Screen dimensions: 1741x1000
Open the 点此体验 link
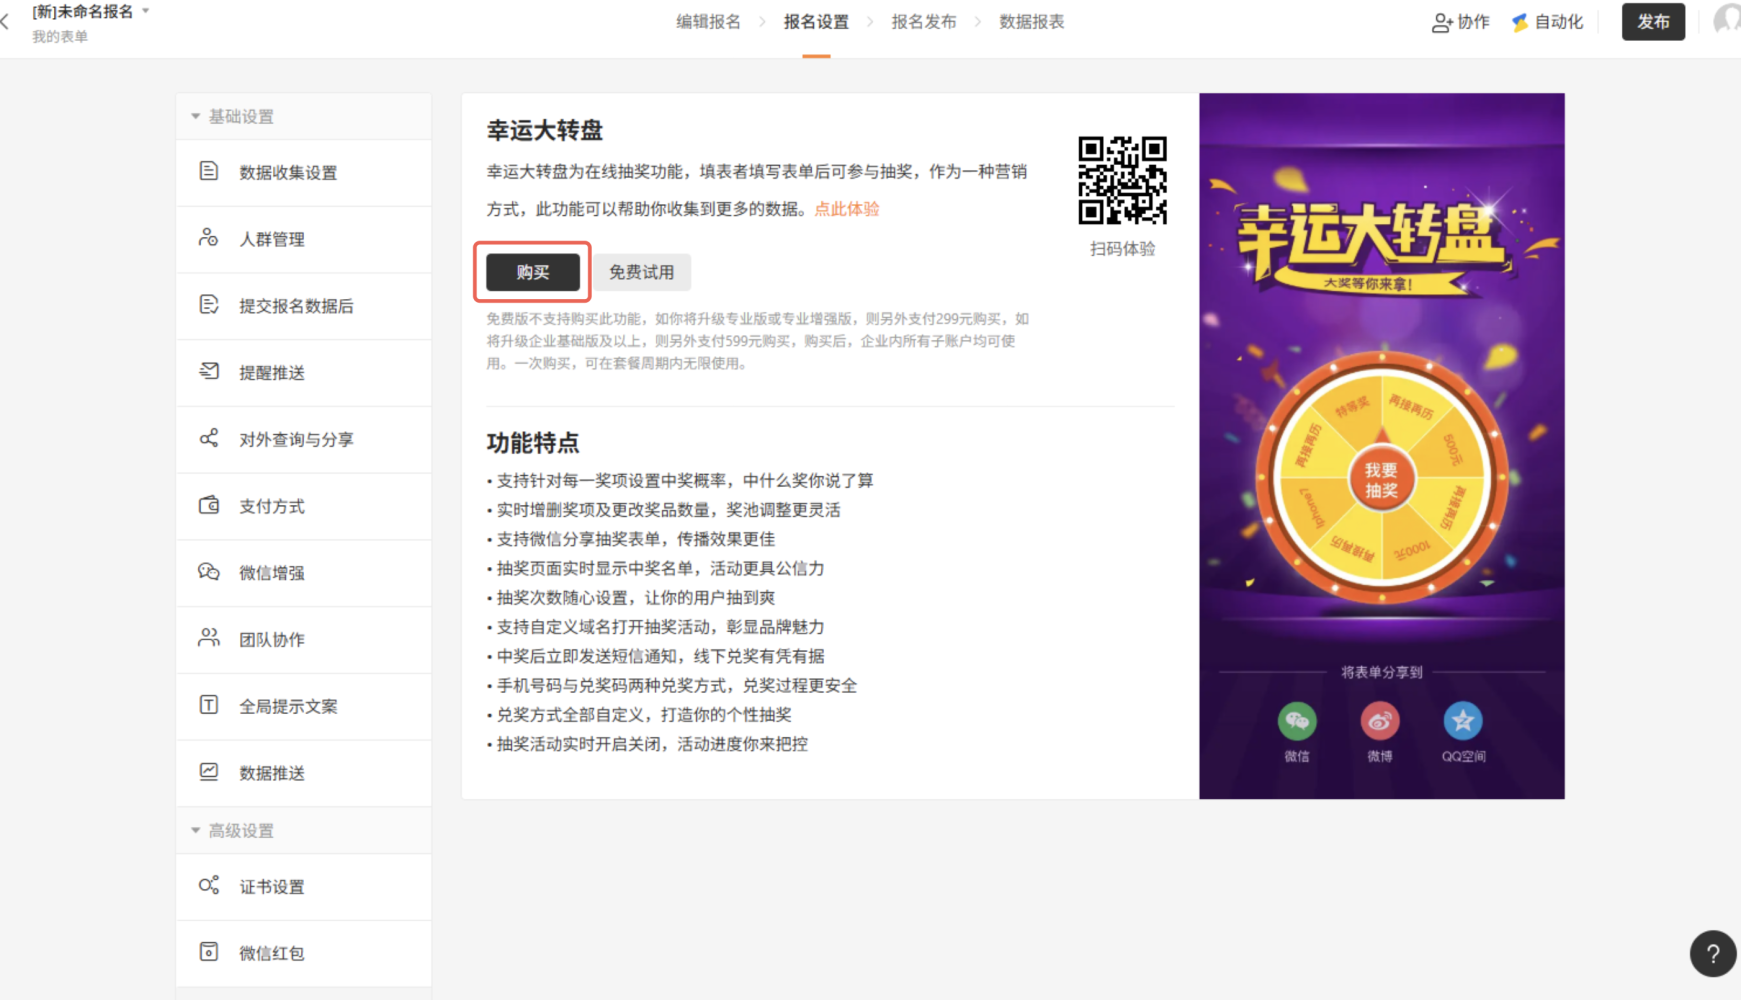coord(846,209)
